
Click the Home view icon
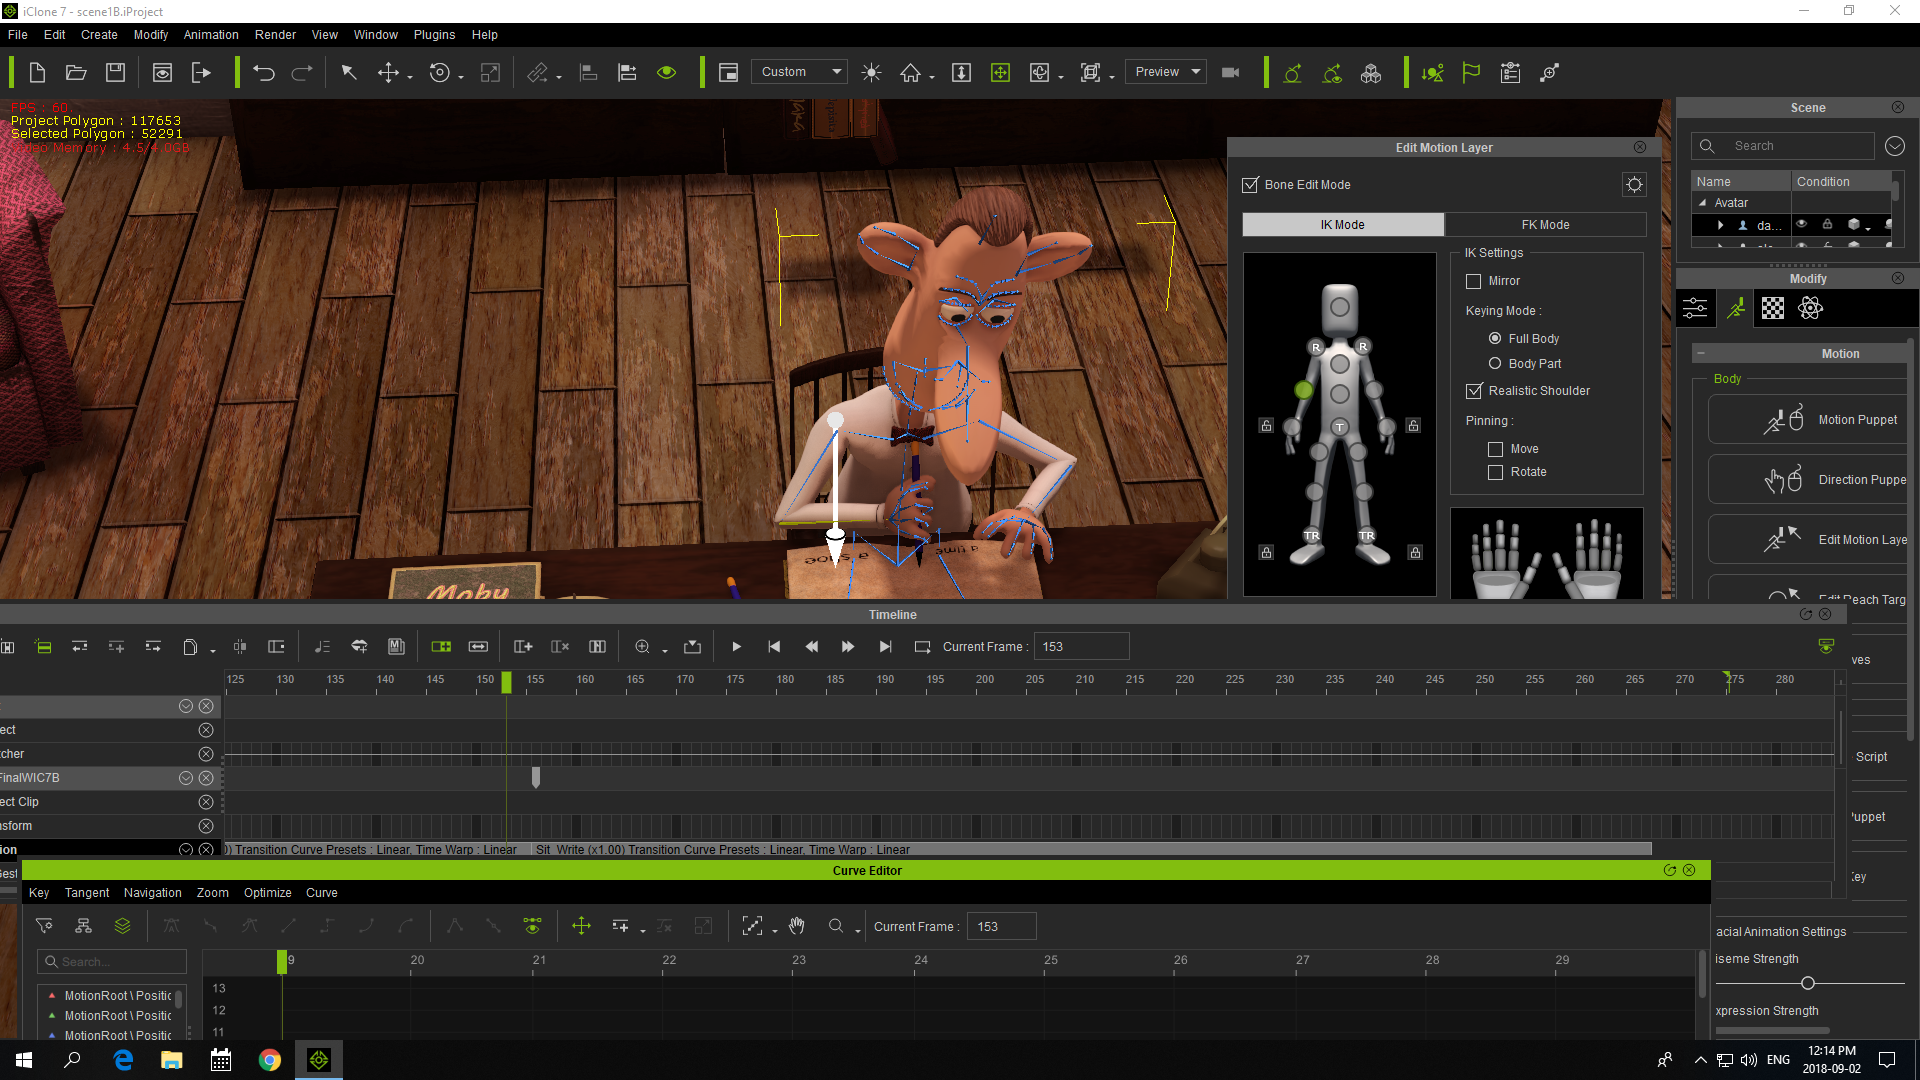pyautogui.click(x=910, y=72)
